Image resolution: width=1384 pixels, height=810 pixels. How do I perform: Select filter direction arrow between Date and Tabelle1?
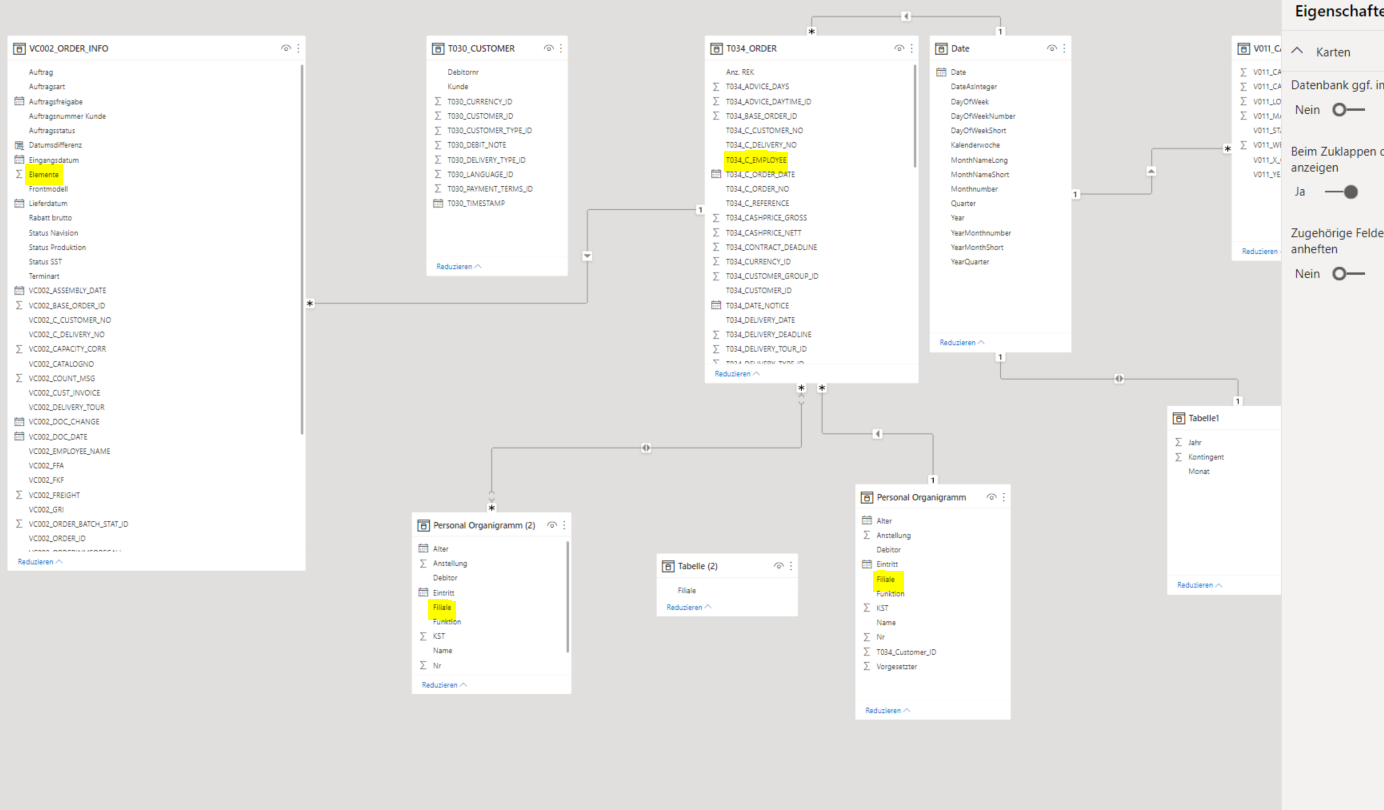point(1119,379)
